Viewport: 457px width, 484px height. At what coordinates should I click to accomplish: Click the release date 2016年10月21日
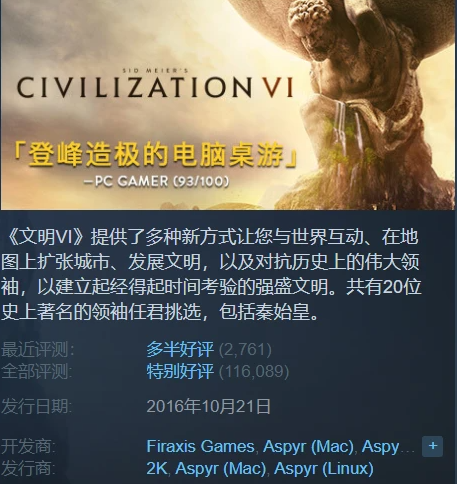pos(208,406)
